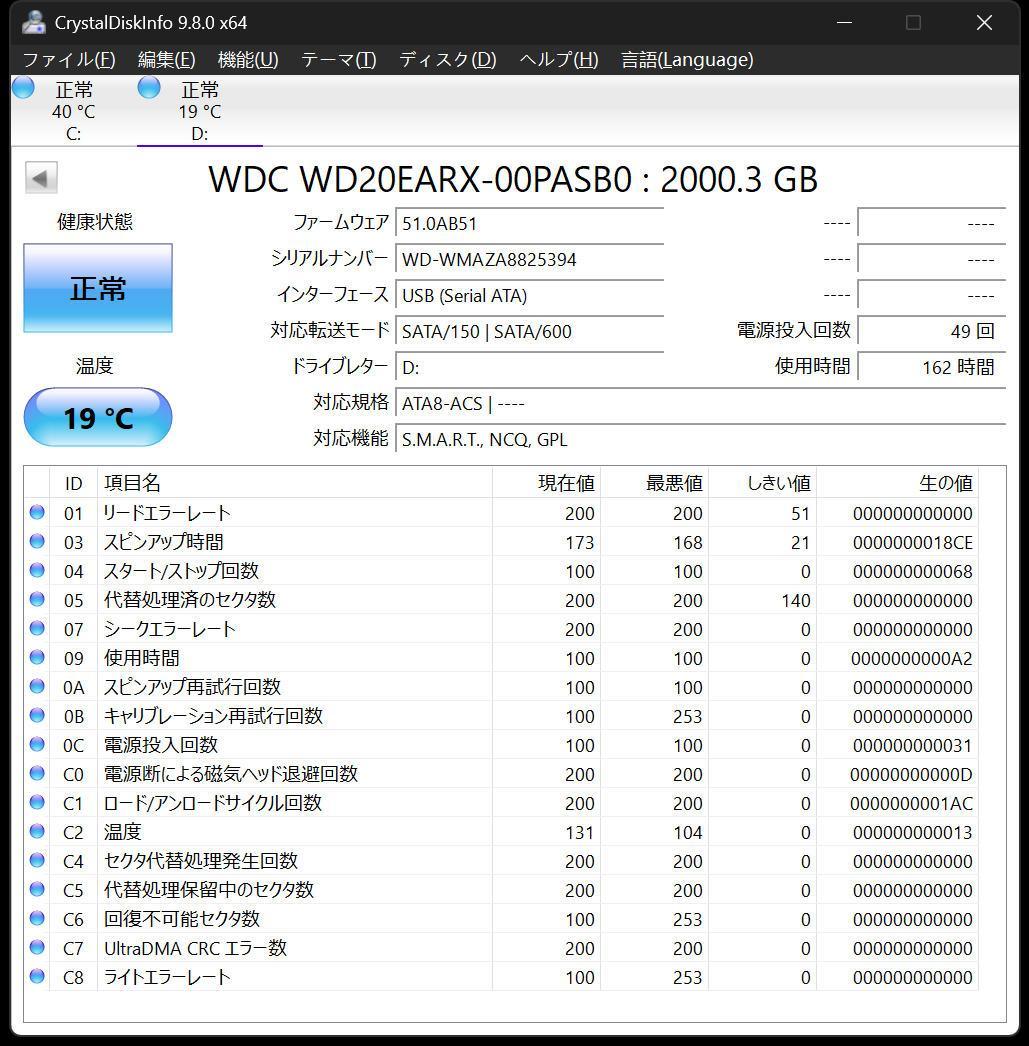Click the 正常 health status button
This screenshot has height=1046, width=1029.
coord(98,288)
